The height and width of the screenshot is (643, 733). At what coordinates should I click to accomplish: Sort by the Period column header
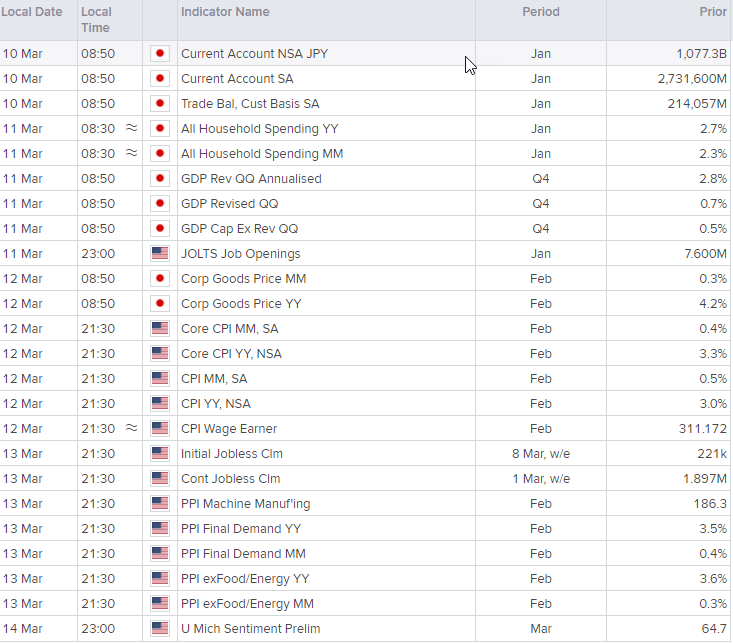[x=541, y=12]
